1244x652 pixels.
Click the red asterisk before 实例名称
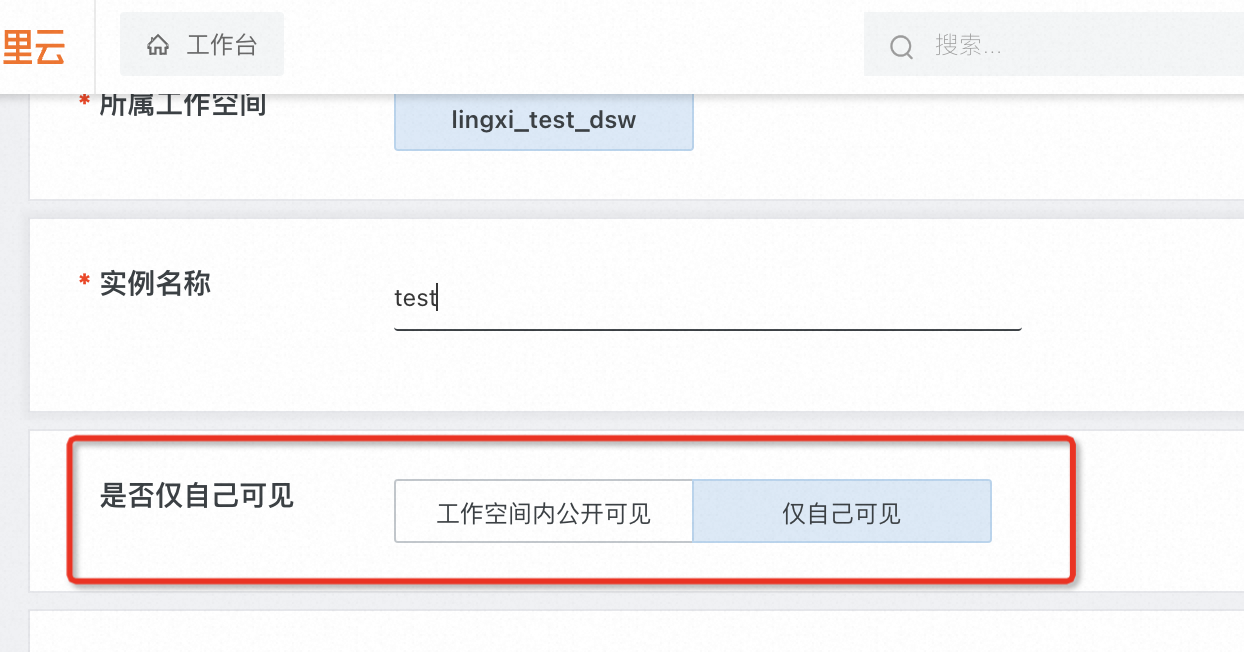(x=84, y=283)
